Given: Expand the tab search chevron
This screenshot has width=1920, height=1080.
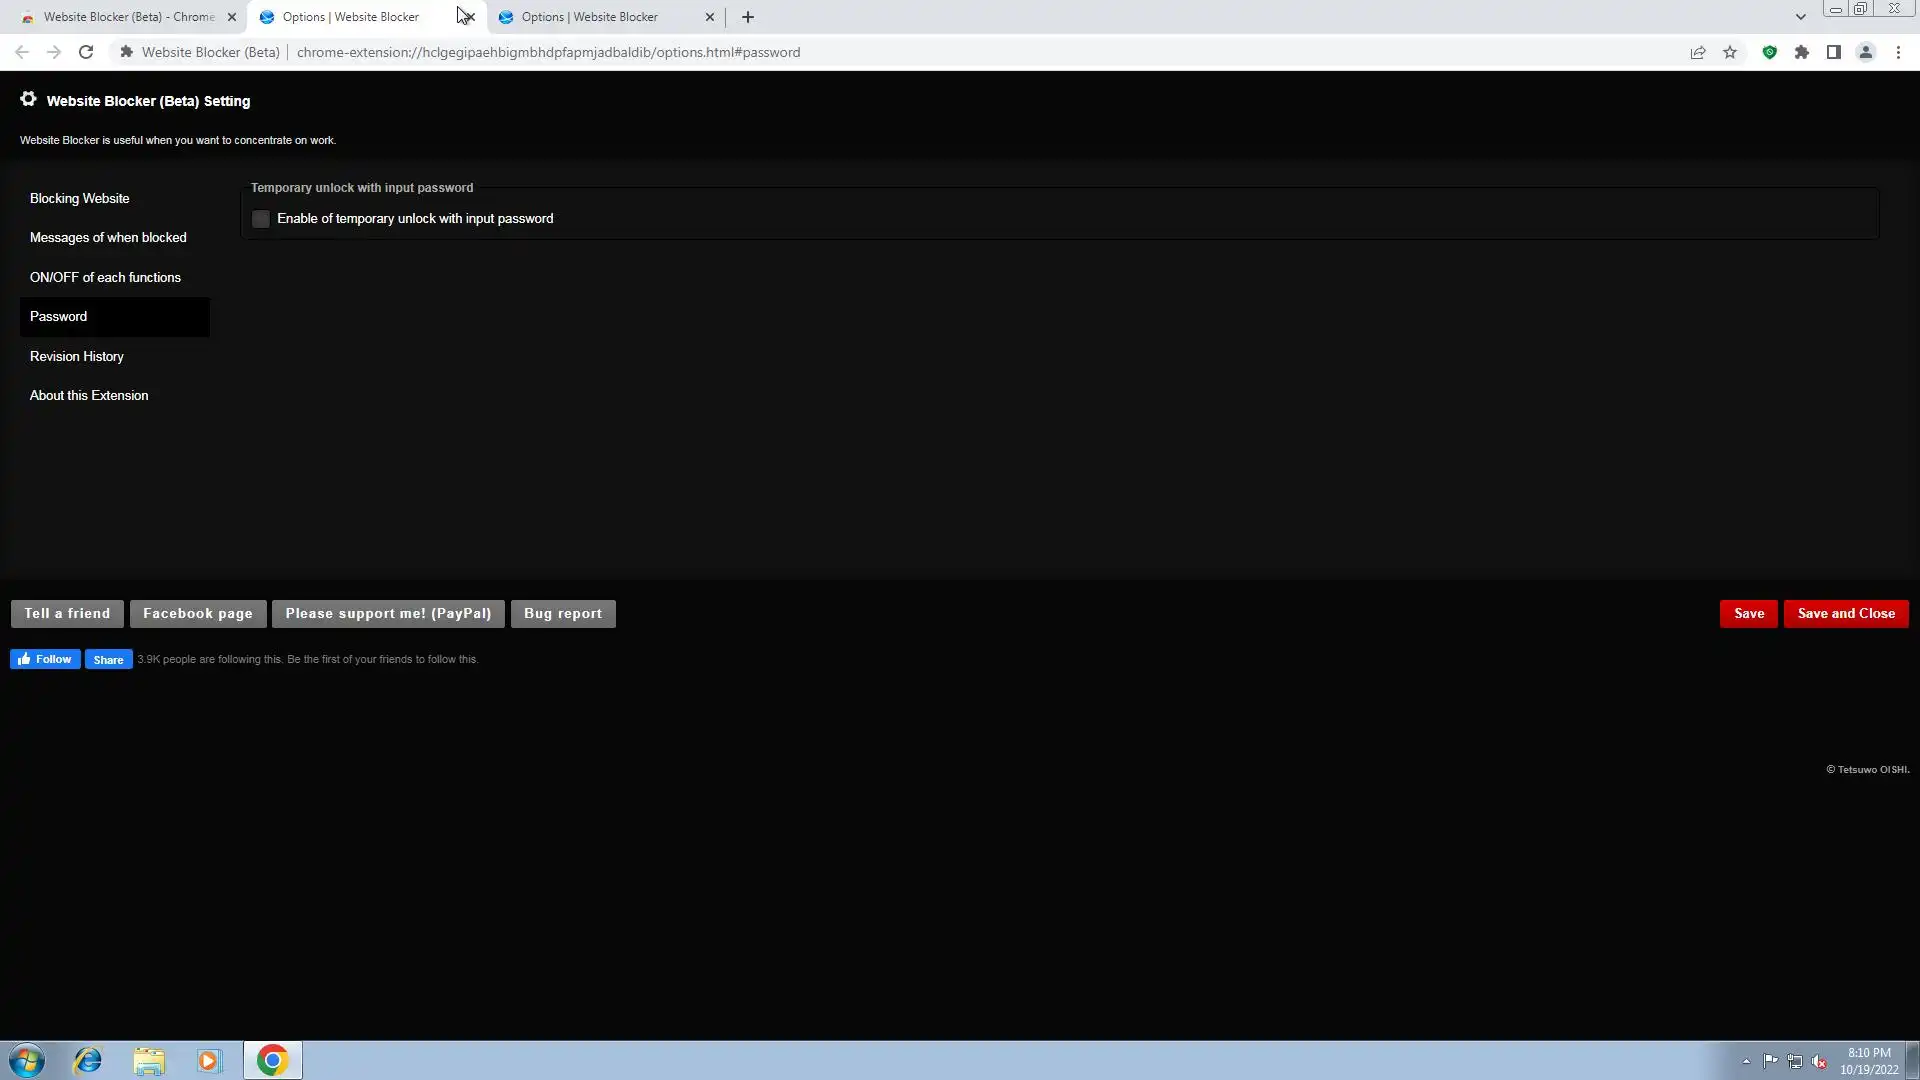Looking at the screenshot, I should click(1800, 17).
